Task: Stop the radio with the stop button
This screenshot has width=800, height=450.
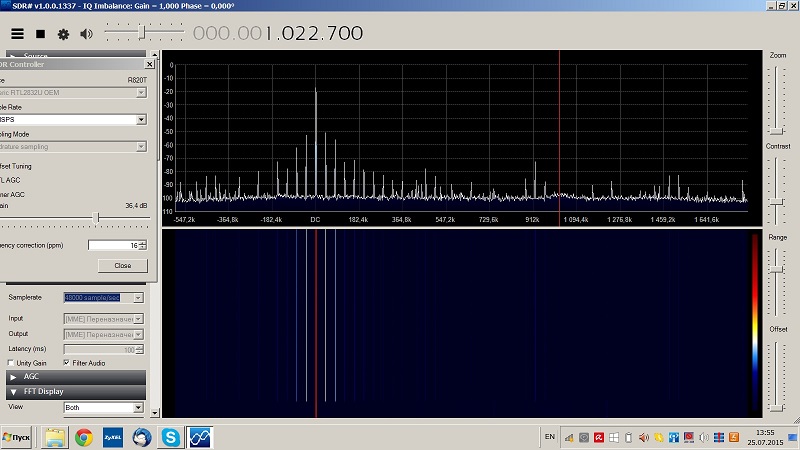Action: 40,34
